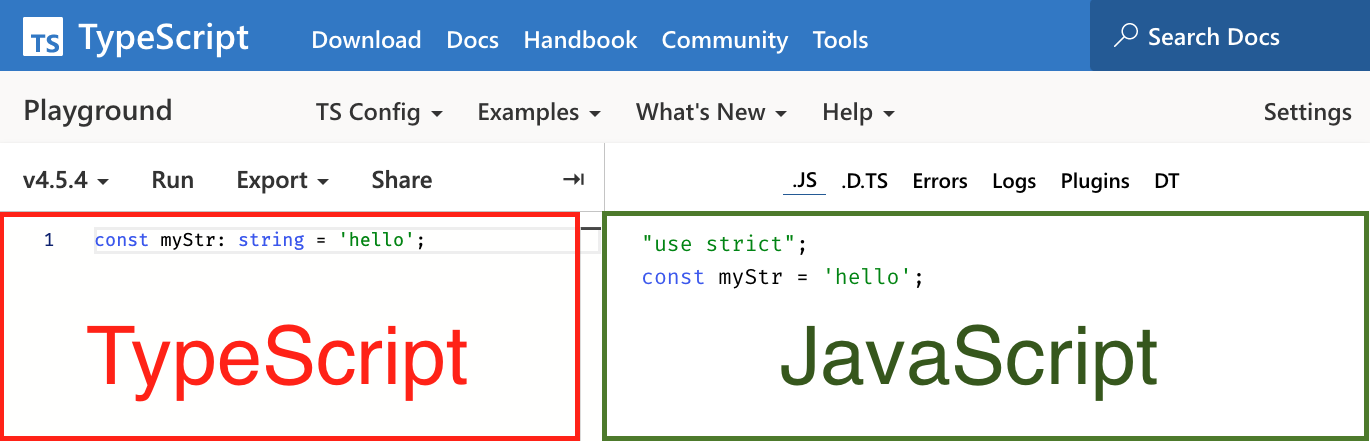Open the TS Config dropdown
This screenshot has height=441, width=1370.
point(379,112)
